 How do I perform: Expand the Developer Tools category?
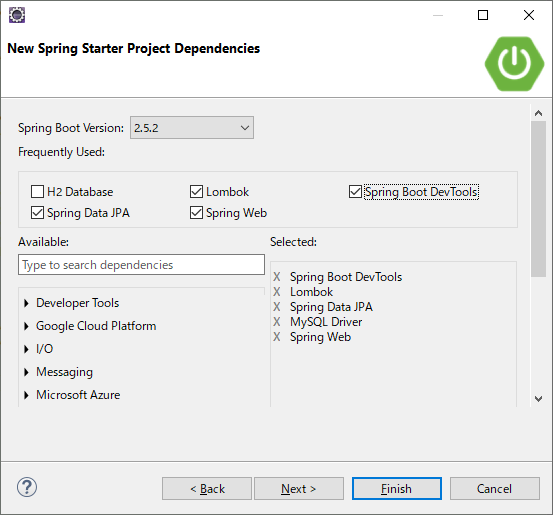[x=26, y=303]
